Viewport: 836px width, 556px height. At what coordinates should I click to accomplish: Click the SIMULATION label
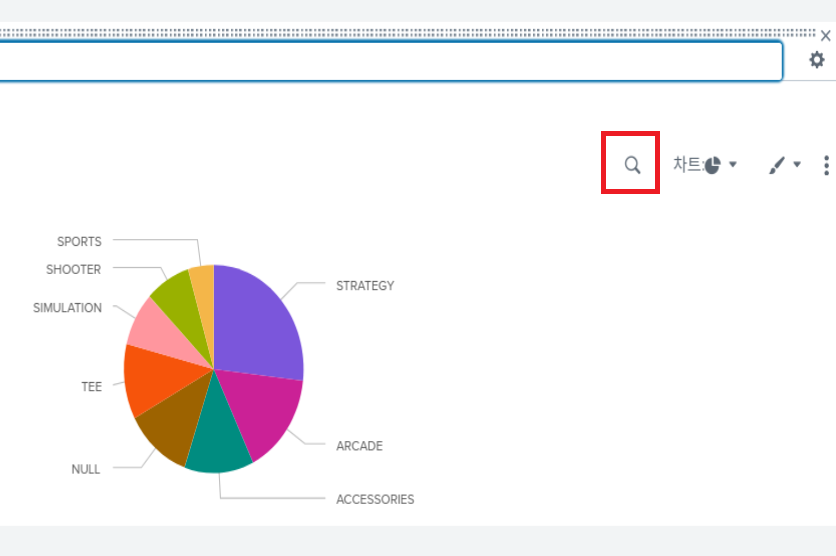click(x=67, y=308)
